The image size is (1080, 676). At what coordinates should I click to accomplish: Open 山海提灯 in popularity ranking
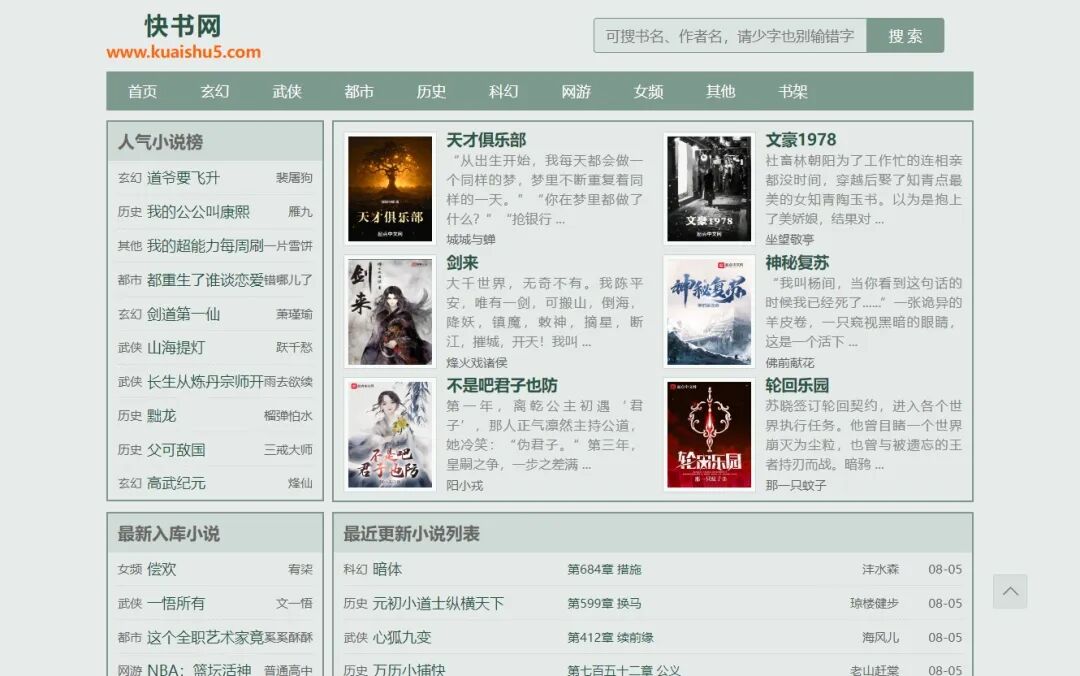pyautogui.click(x=176, y=347)
